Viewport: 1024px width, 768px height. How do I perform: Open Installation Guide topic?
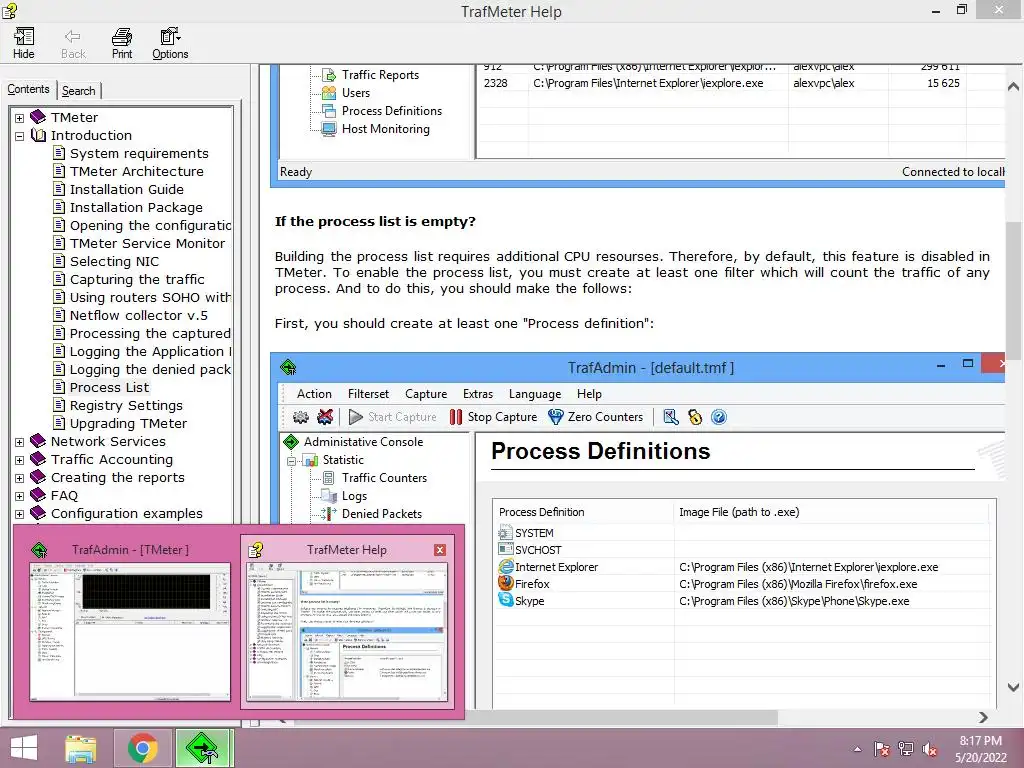coord(127,189)
